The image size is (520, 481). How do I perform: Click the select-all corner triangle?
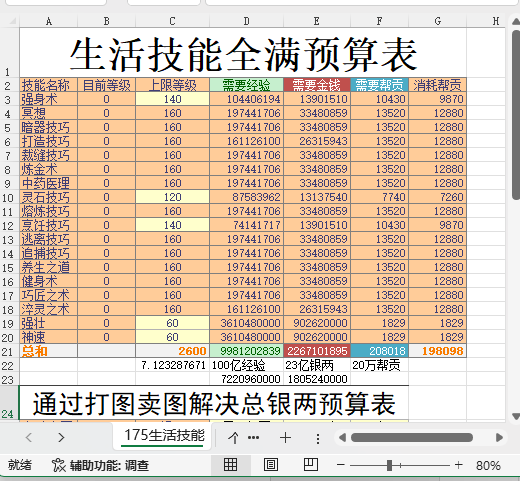[x=12, y=22]
